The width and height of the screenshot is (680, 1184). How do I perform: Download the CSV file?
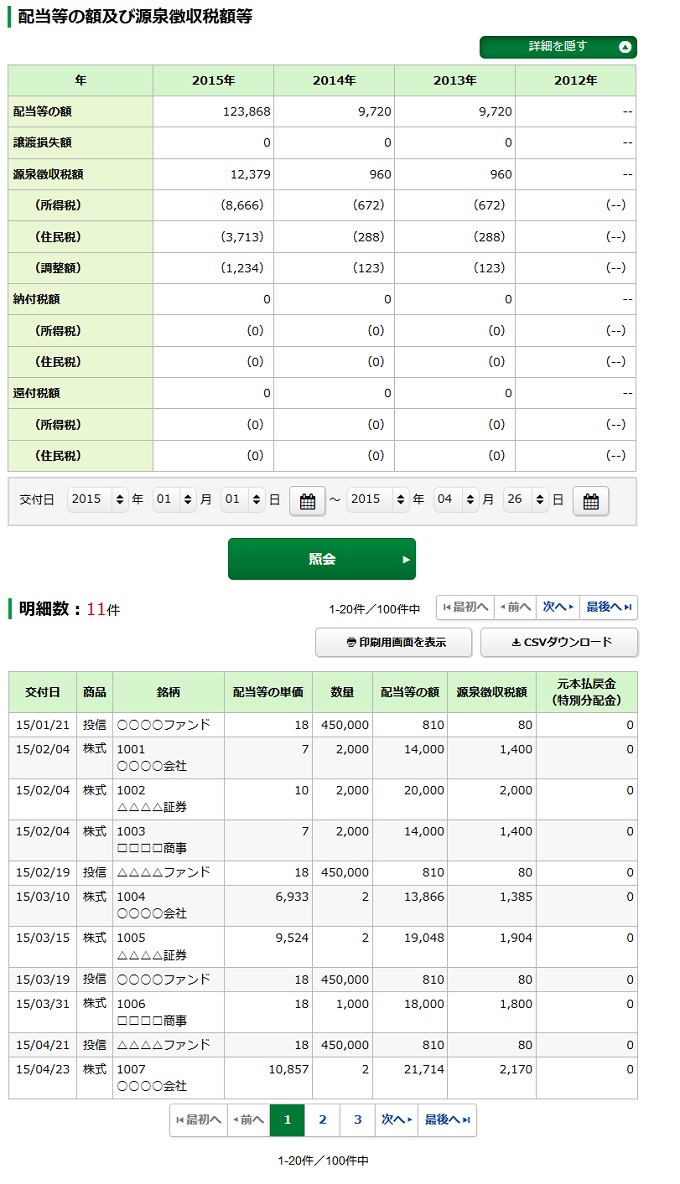[559, 642]
